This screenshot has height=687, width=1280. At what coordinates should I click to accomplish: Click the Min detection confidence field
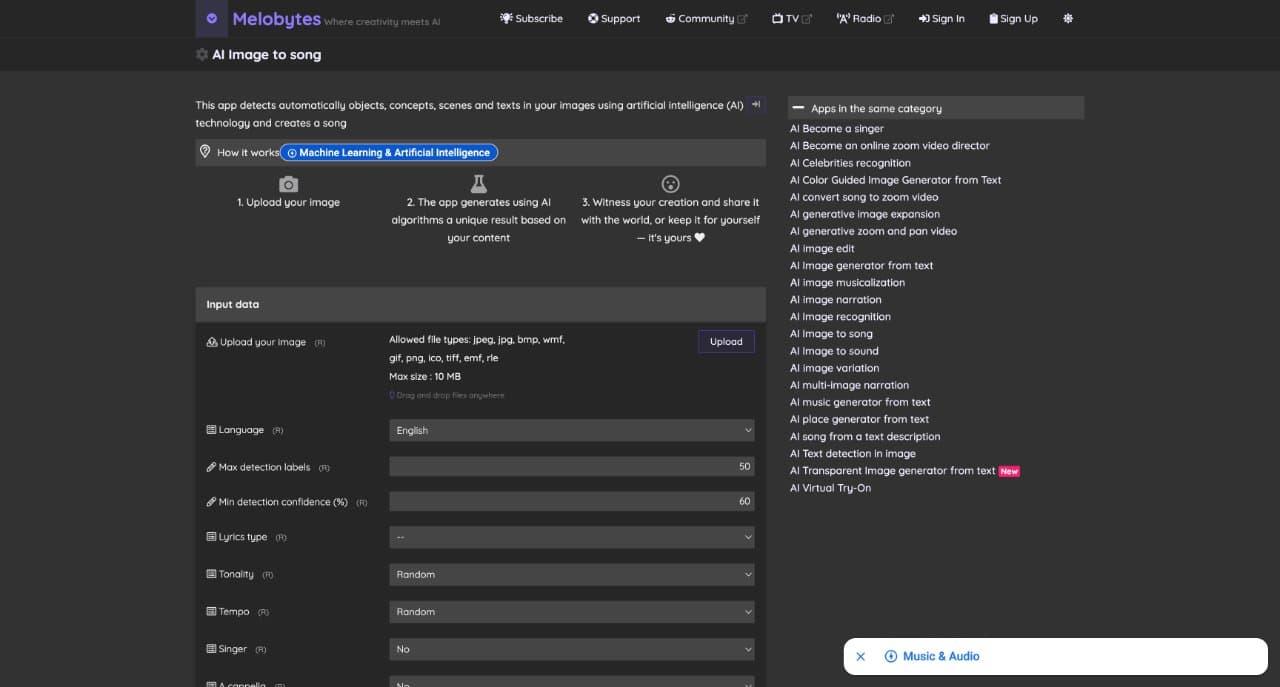[x=572, y=501]
